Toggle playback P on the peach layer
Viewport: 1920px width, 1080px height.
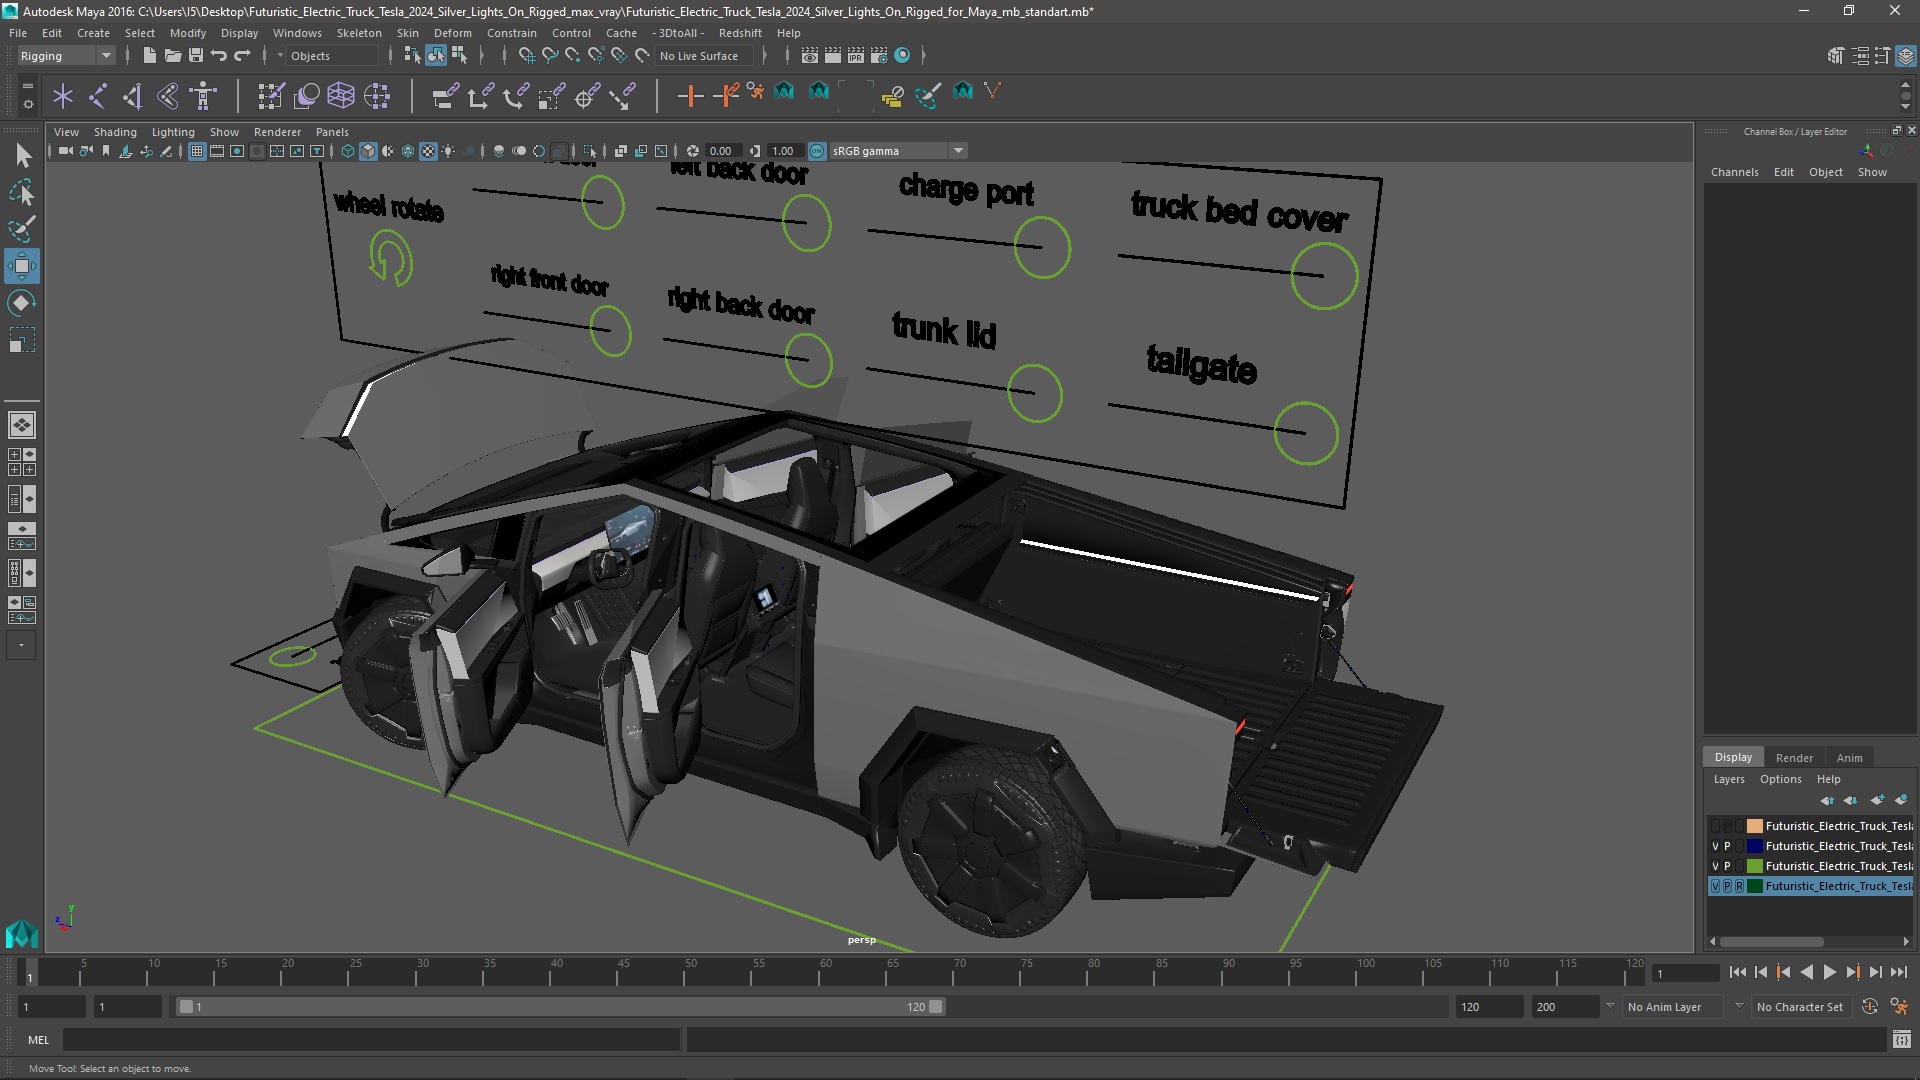click(x=1727, y=826)
